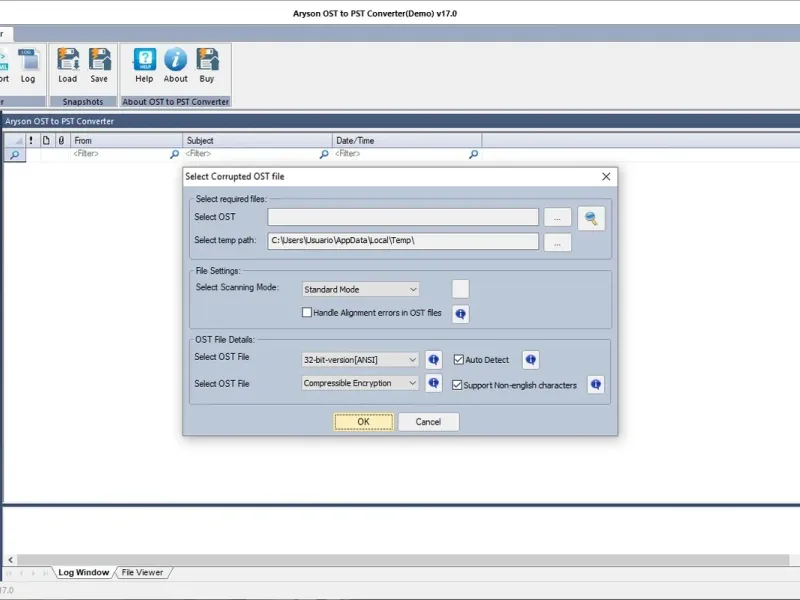
Task: Switch to the File Viewer tab
Action: click(142, 572)
